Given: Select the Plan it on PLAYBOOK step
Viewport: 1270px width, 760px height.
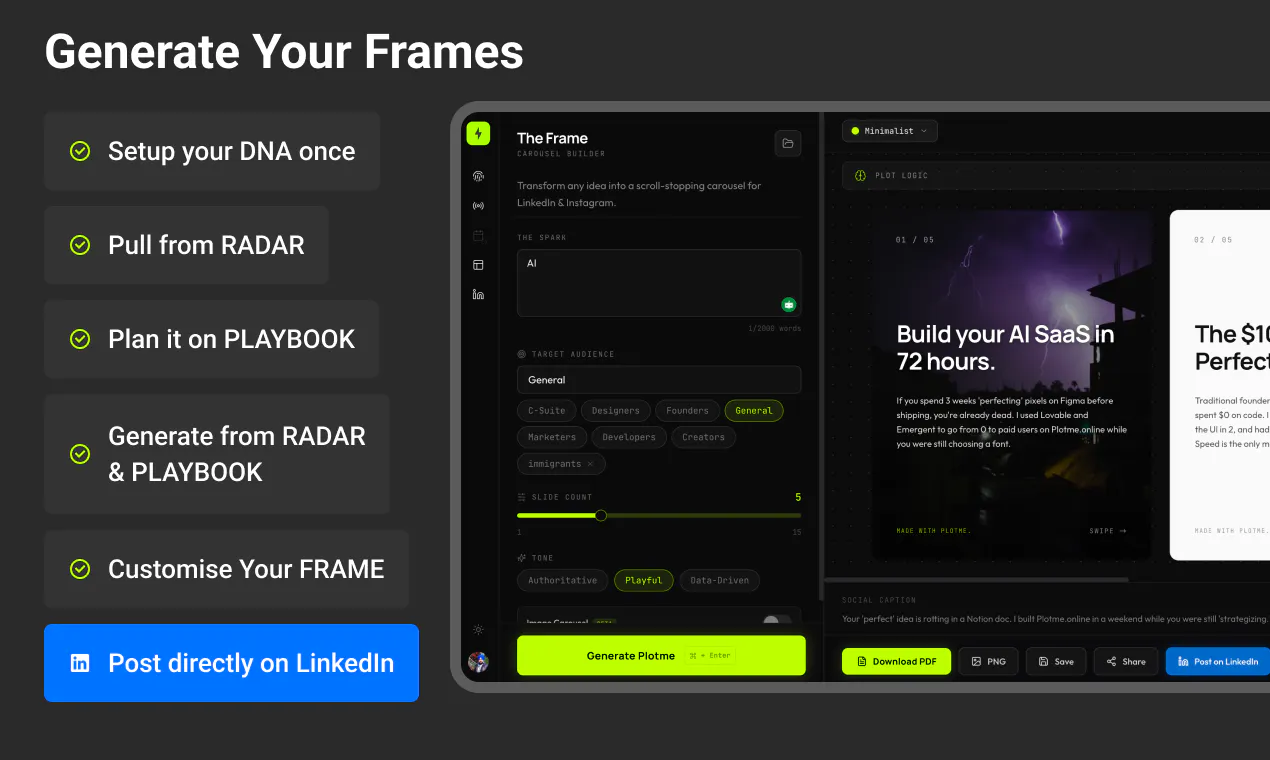Looking at the screenshot, I should click(211, 339).
